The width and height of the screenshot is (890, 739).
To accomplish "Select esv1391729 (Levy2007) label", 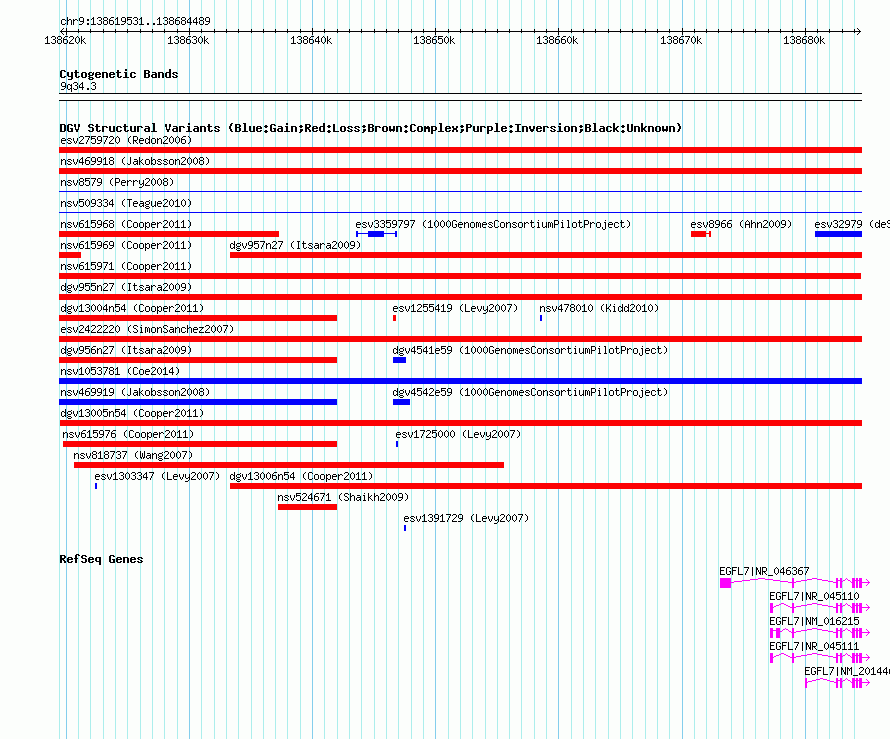I will tap(466, 518).
